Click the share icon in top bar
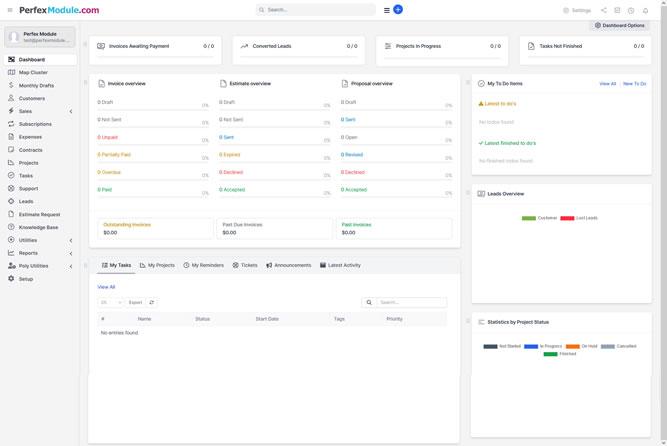The height and width of the screenshot is (446, 667). coord(604,10)
